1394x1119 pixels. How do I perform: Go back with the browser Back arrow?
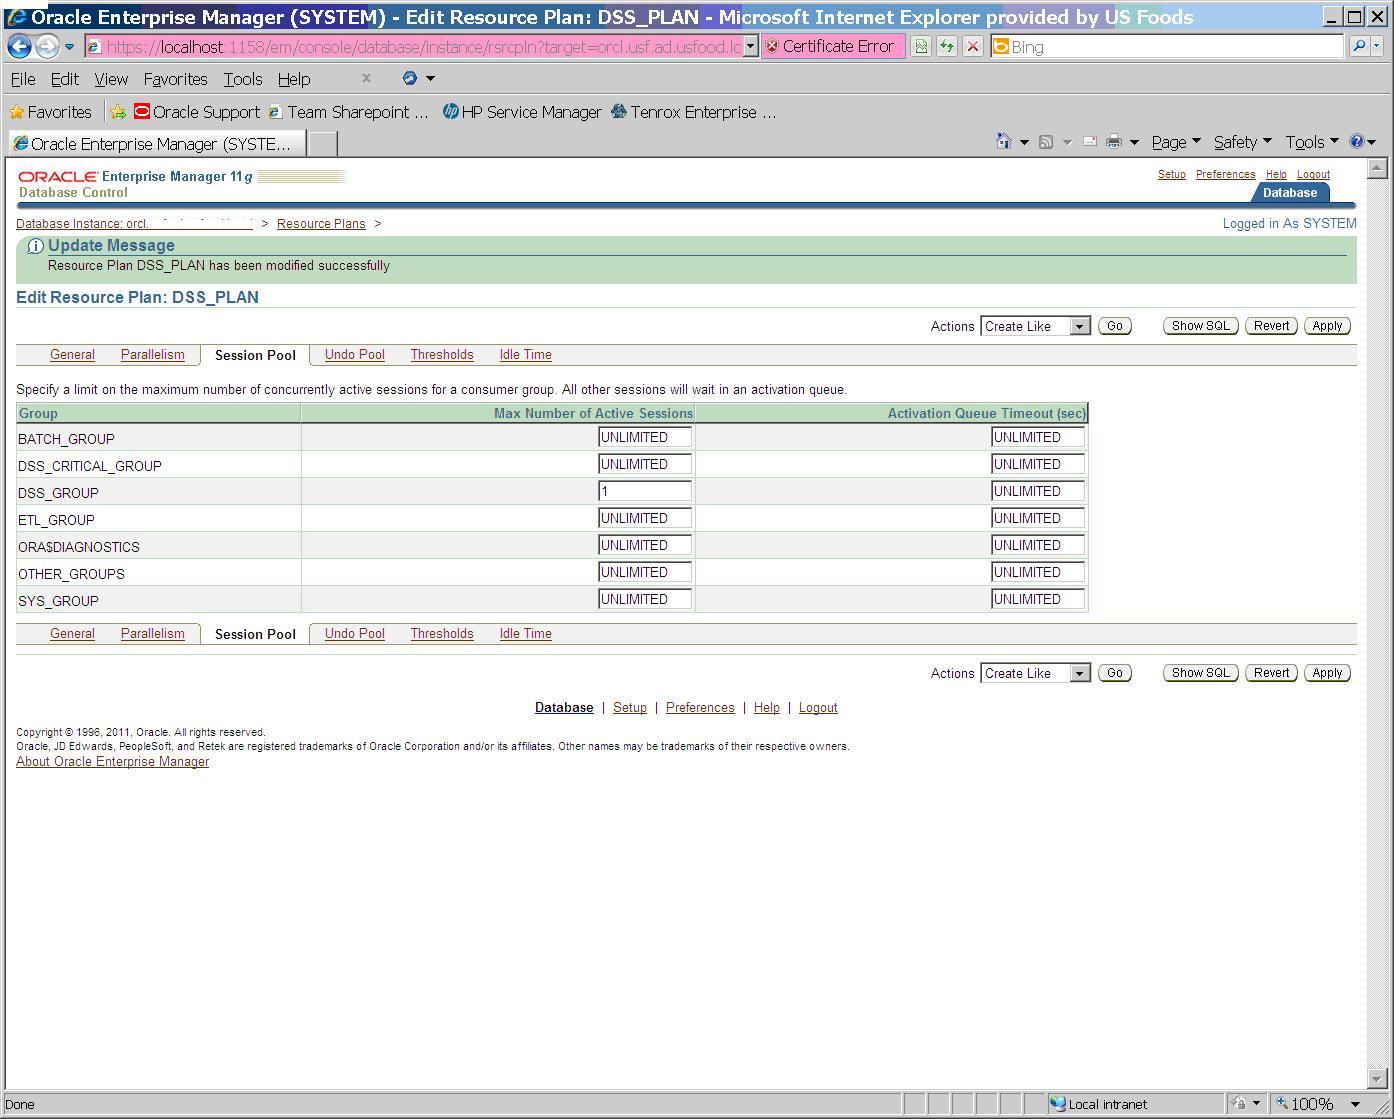pos(19,47)
